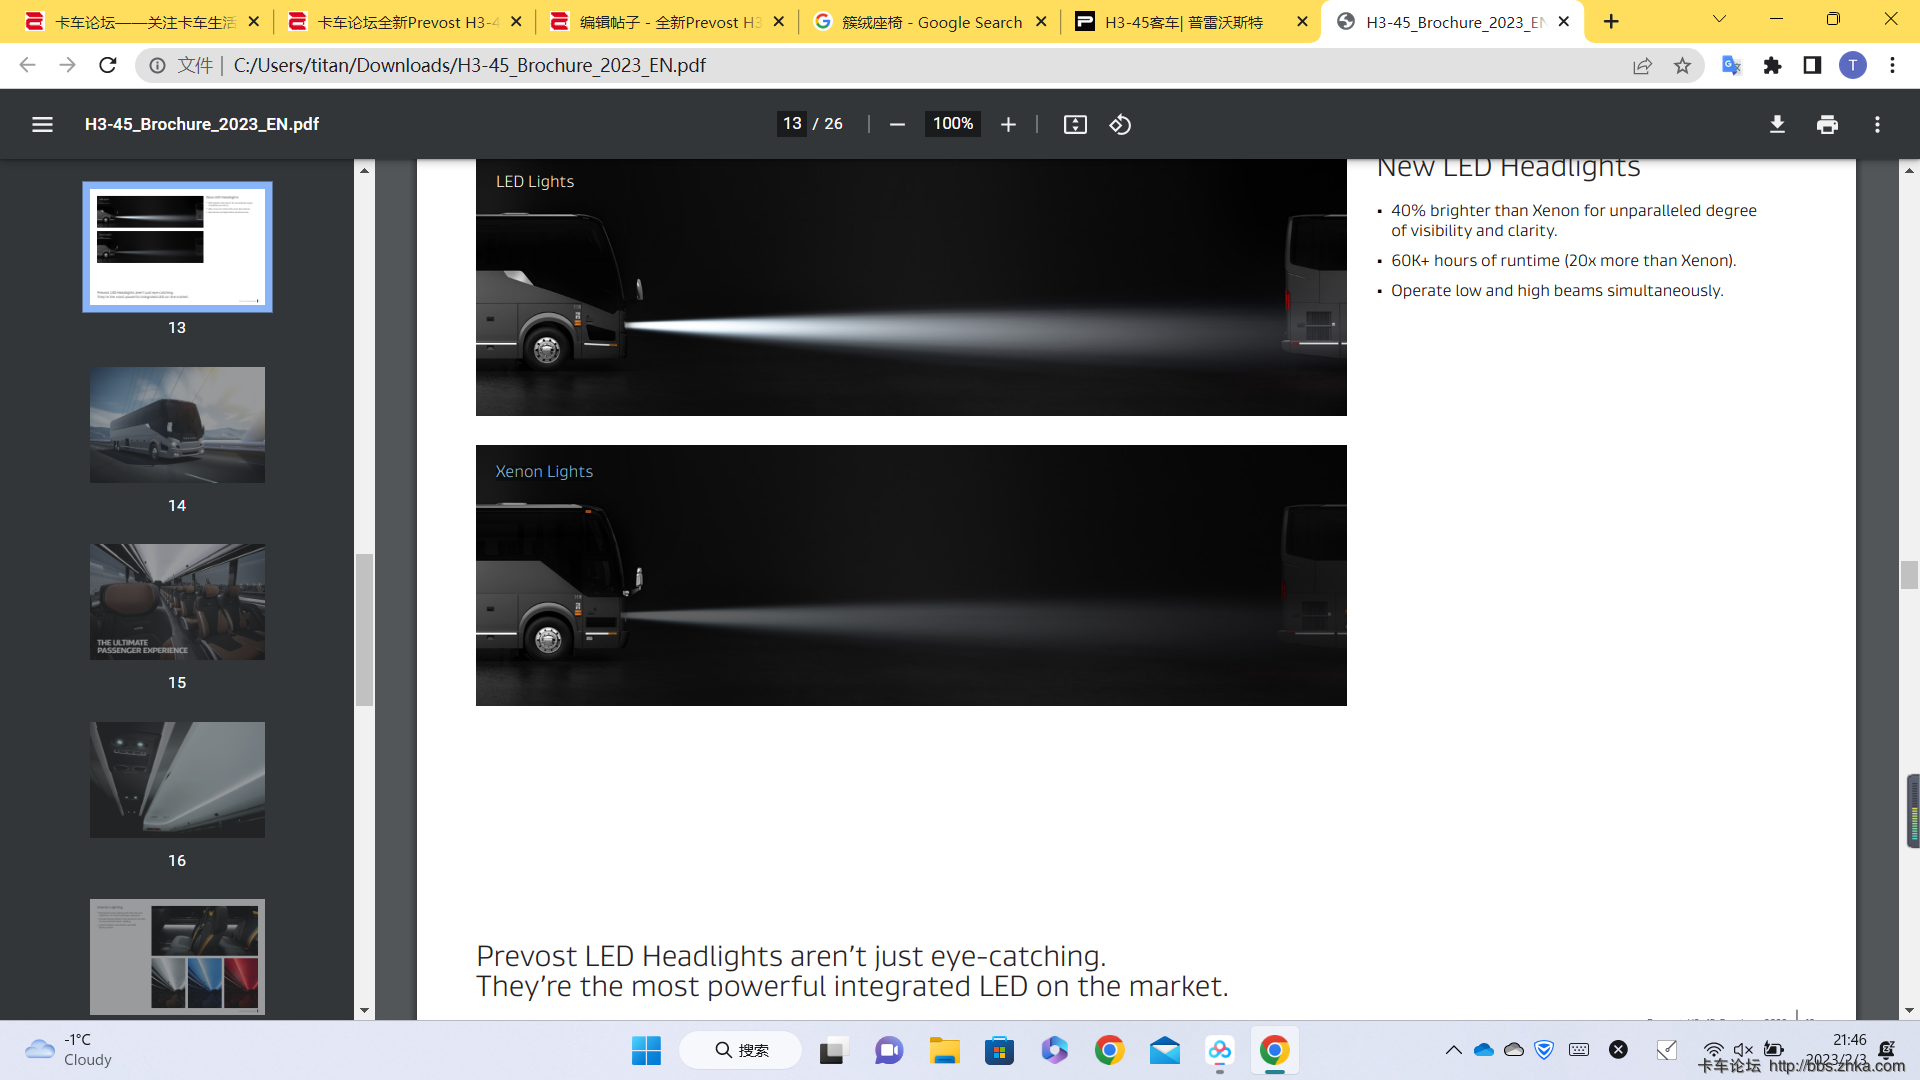
Task: Print the PDF document
Action: click(1827, 124)
